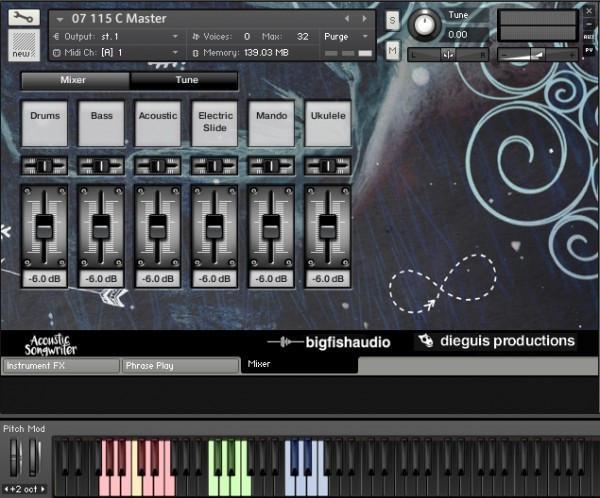Click the Mod wheel
Viewport: 600px width, 498px height.
(34, 458)
